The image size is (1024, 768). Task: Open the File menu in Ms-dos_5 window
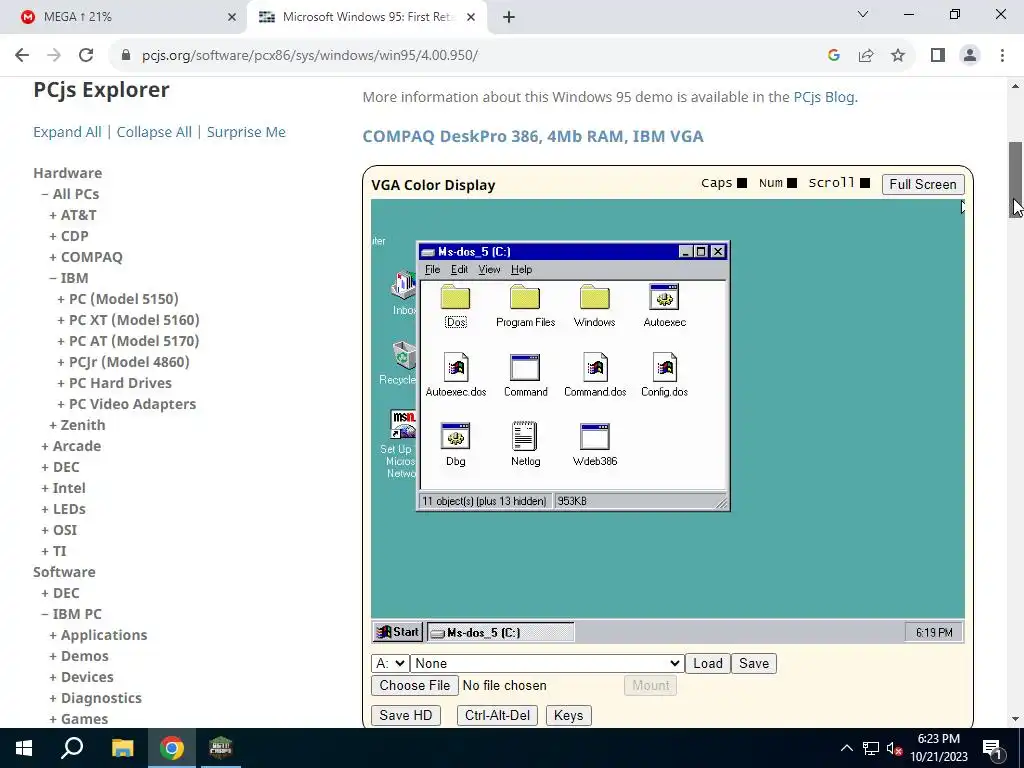click(432, 269)
